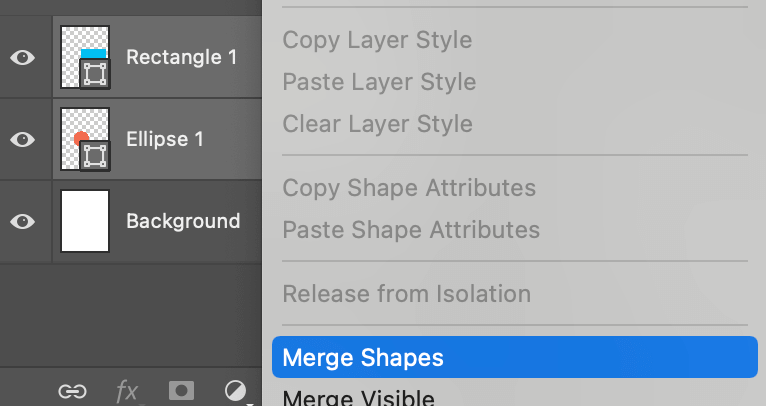Hide the Background layer
The height and width of the screenshot is (406, 766).
click(x=23, y=221)
